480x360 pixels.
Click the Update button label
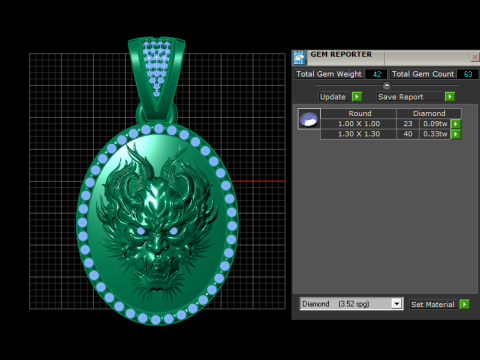334,97
